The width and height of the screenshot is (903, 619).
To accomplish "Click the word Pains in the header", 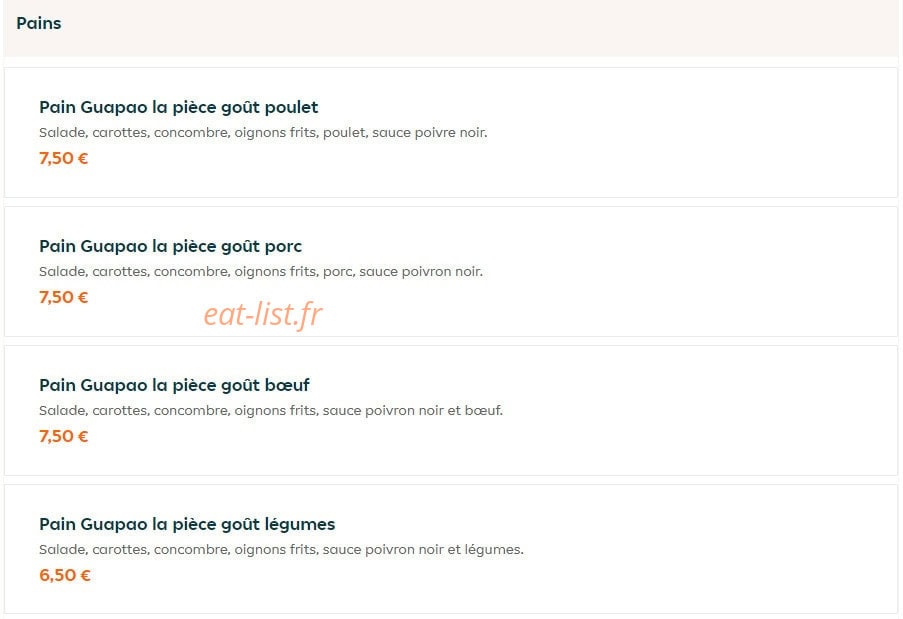I will [x=39, y=23].
